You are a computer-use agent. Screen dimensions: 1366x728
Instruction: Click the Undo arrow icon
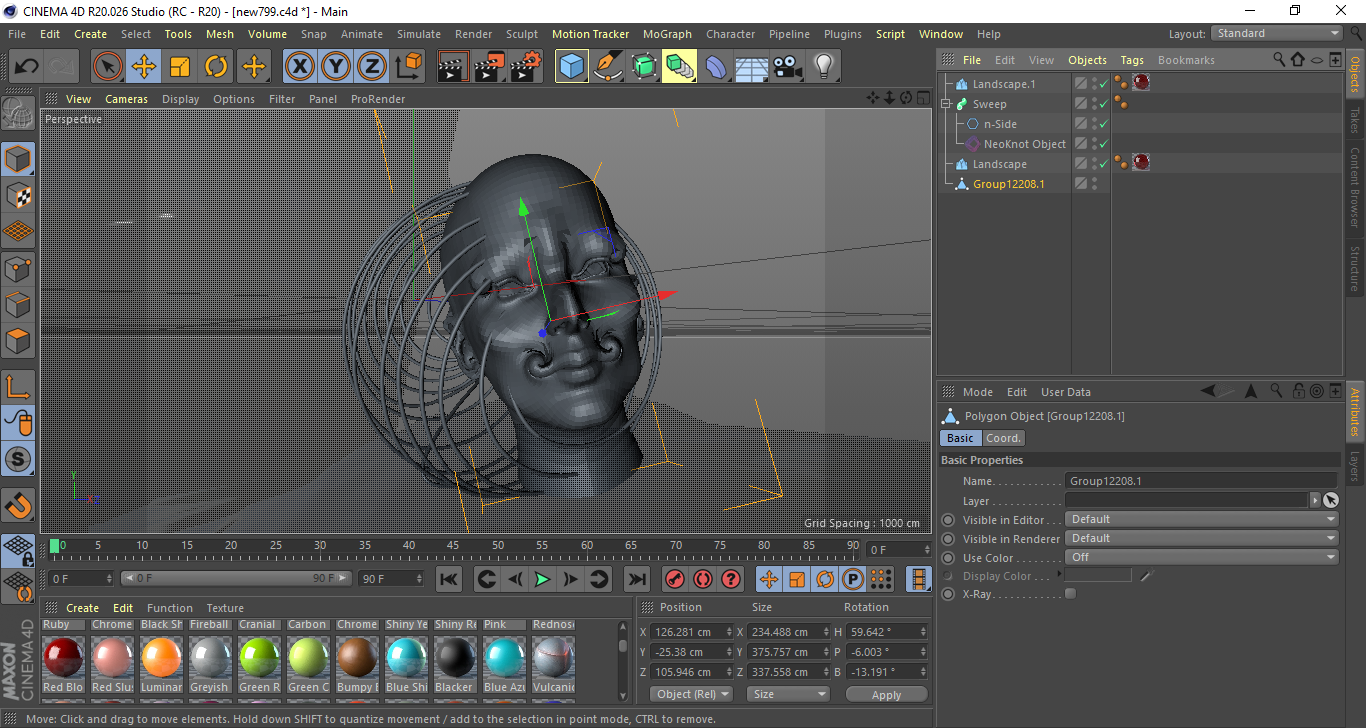(x=27, y=67)
